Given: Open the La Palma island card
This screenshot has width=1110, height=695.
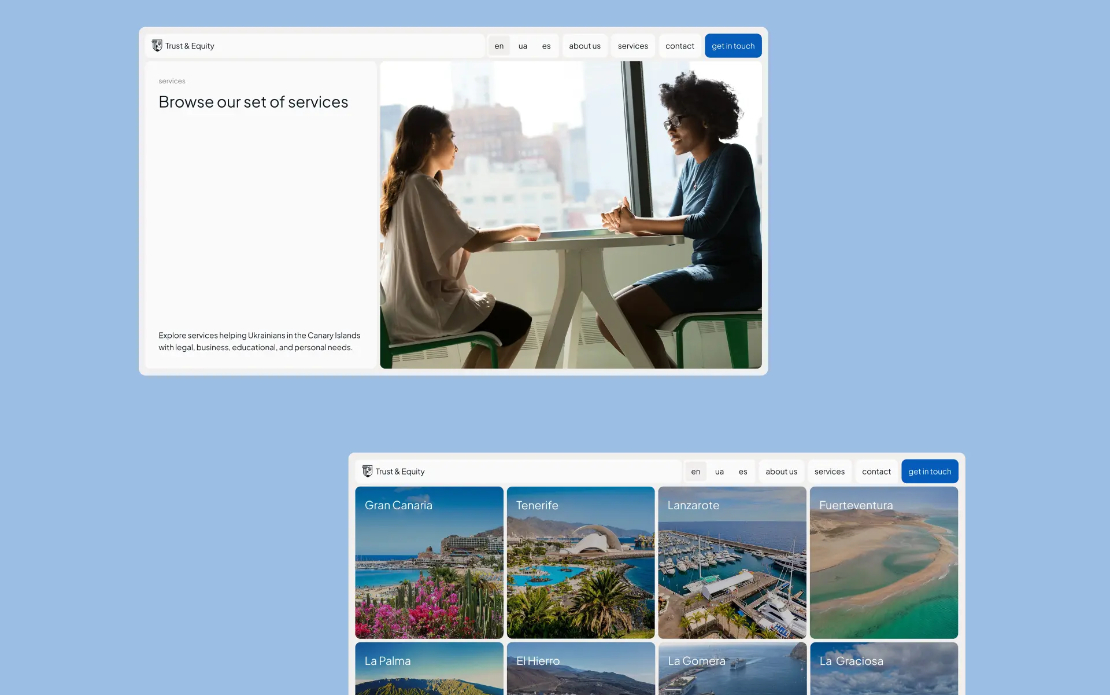Looking at the screenshot, I should 429,669.
